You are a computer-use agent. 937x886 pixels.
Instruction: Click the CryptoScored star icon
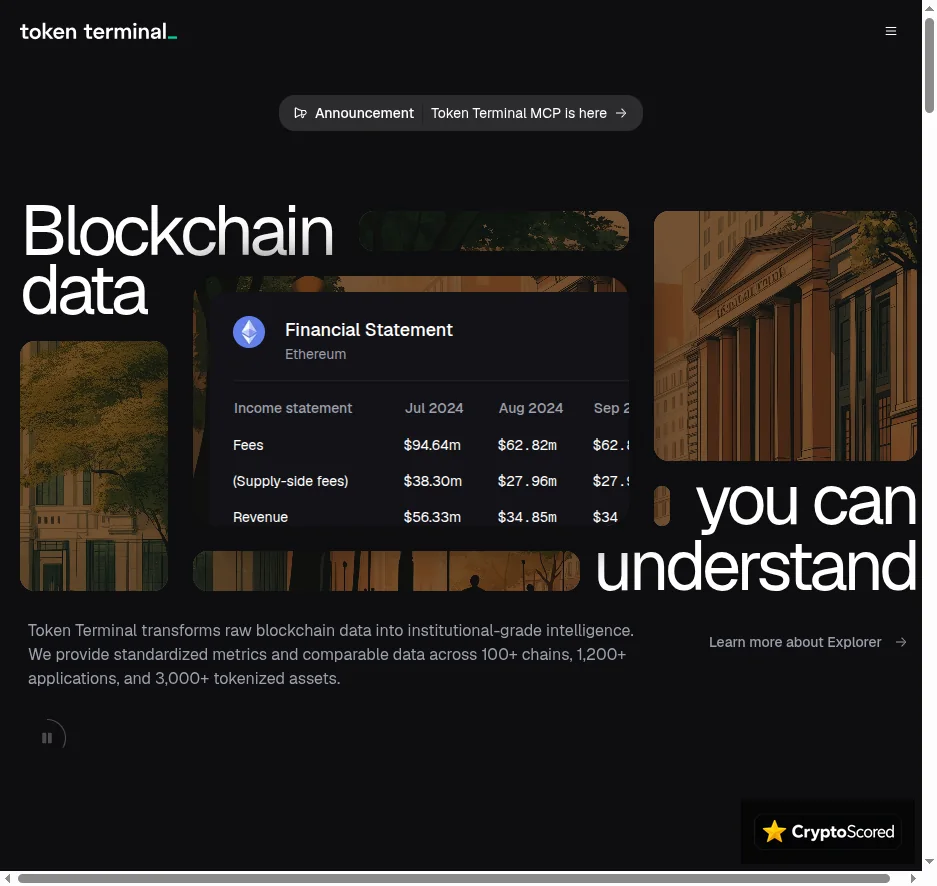(x=774, y=831)
